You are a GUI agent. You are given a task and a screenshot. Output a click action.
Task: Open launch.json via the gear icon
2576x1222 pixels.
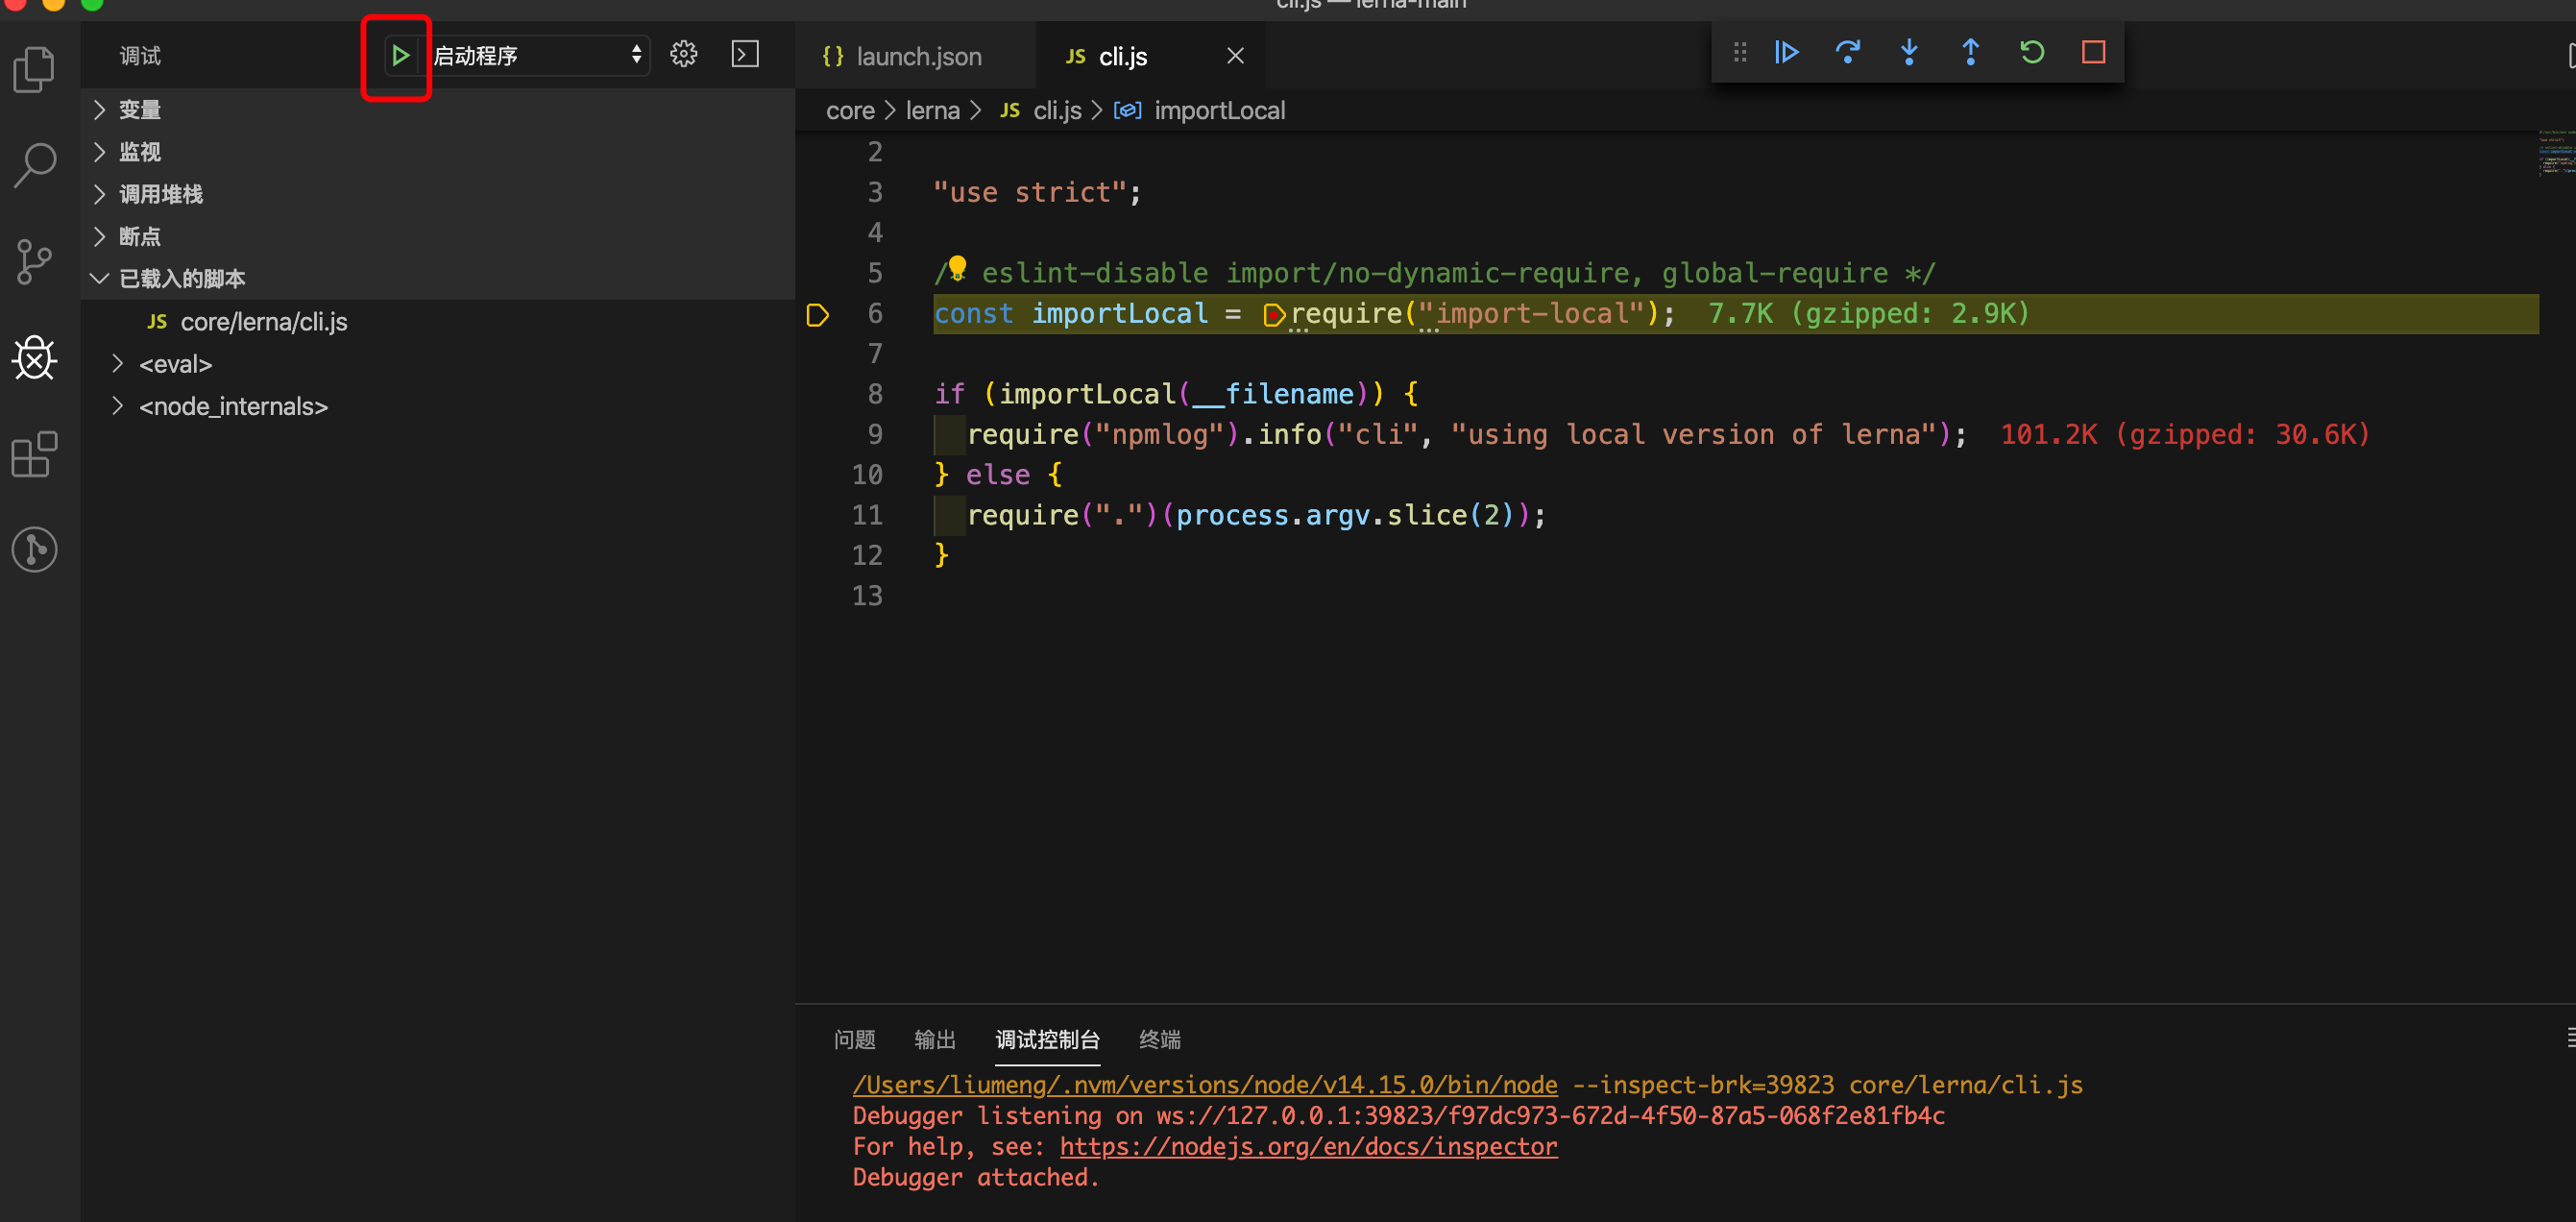tap(683, 54)
